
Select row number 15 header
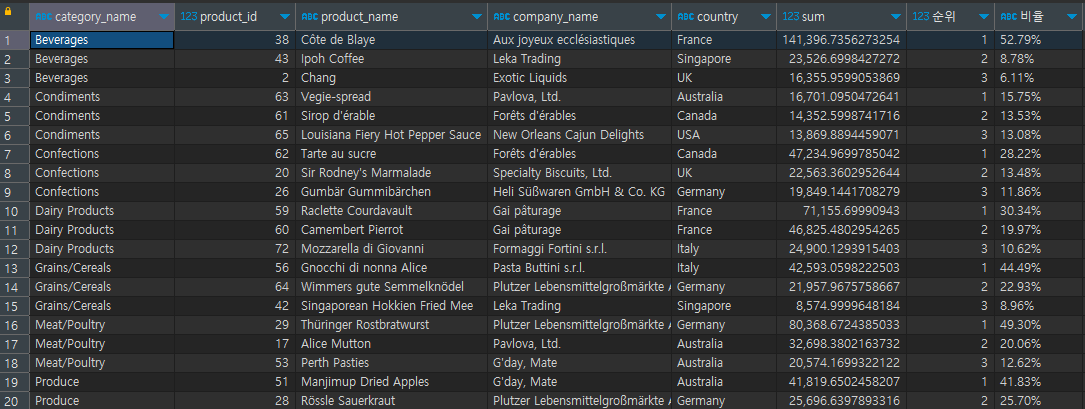[x=15, y=305]
